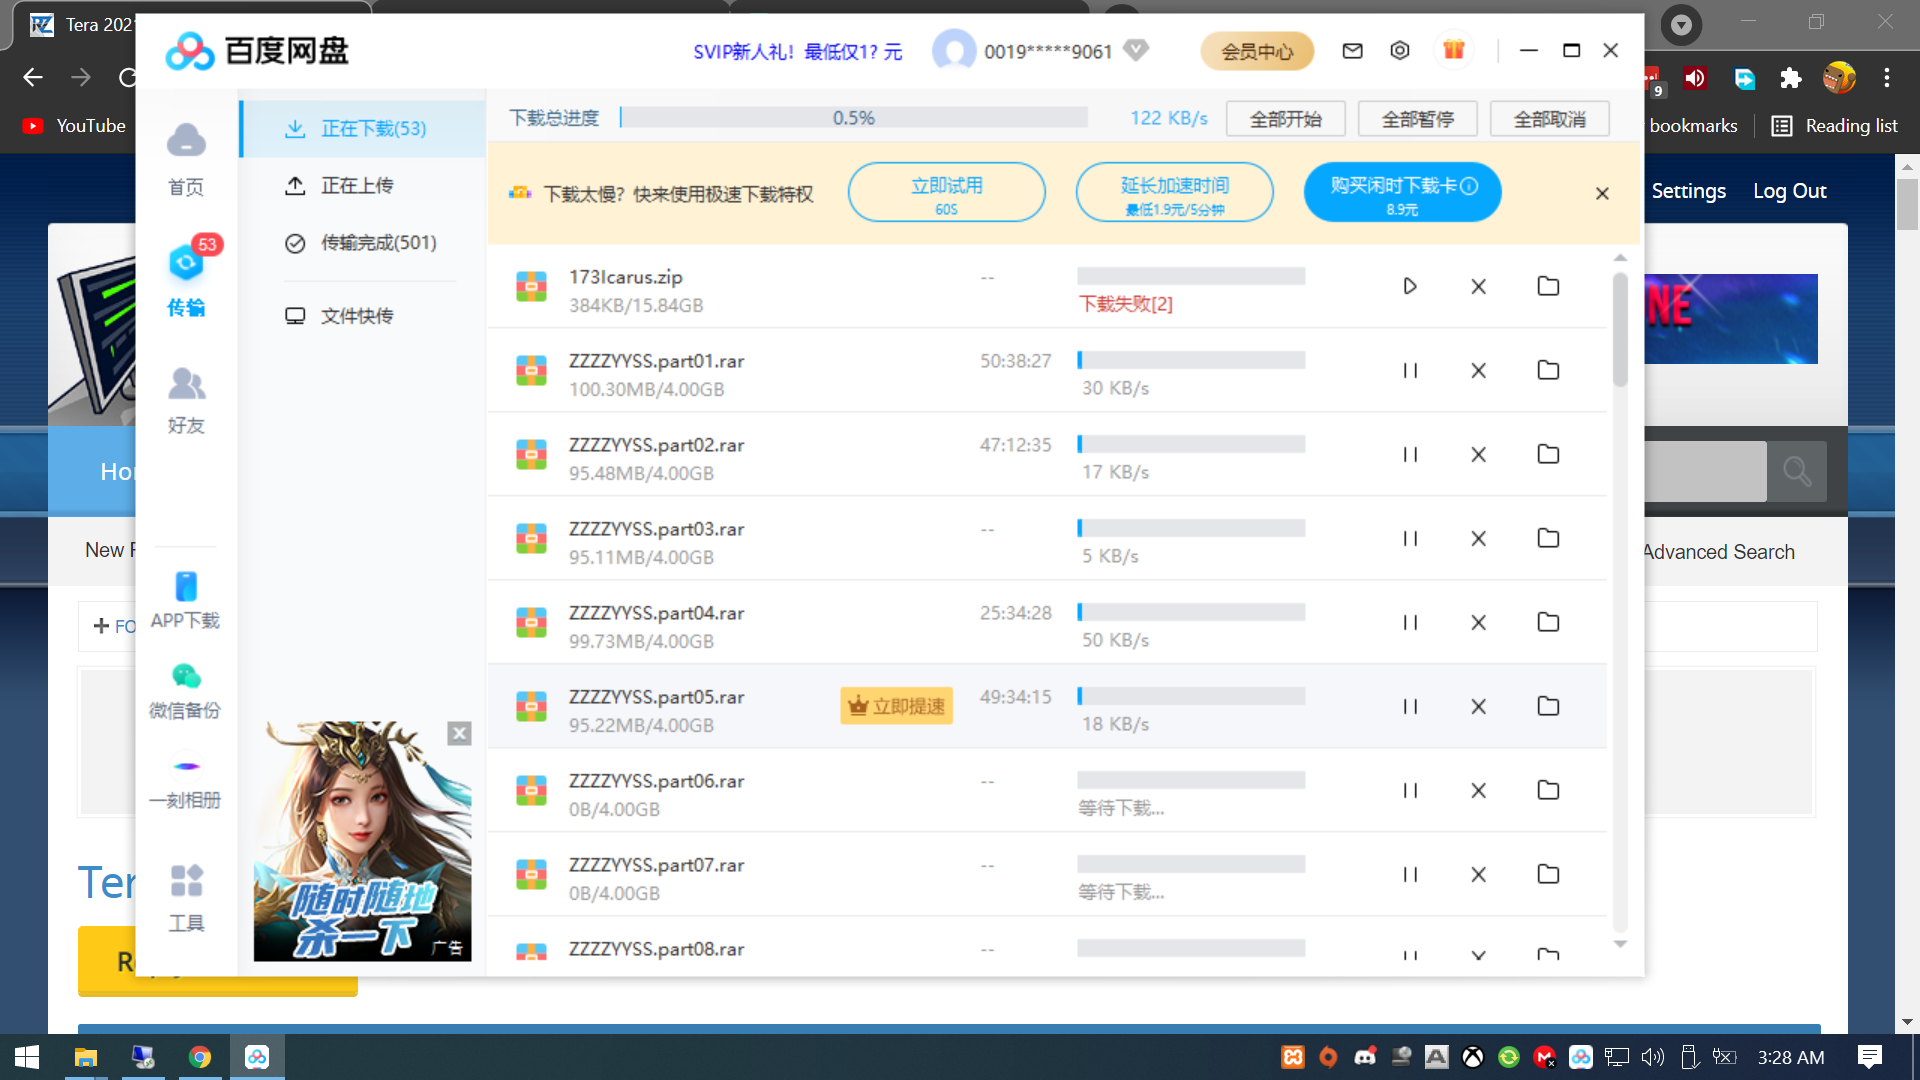This screenshot has width=1920, height=1080.
Task: Pause ZZZZYYSS.part03.rar download
Action: coord(1410,539)
